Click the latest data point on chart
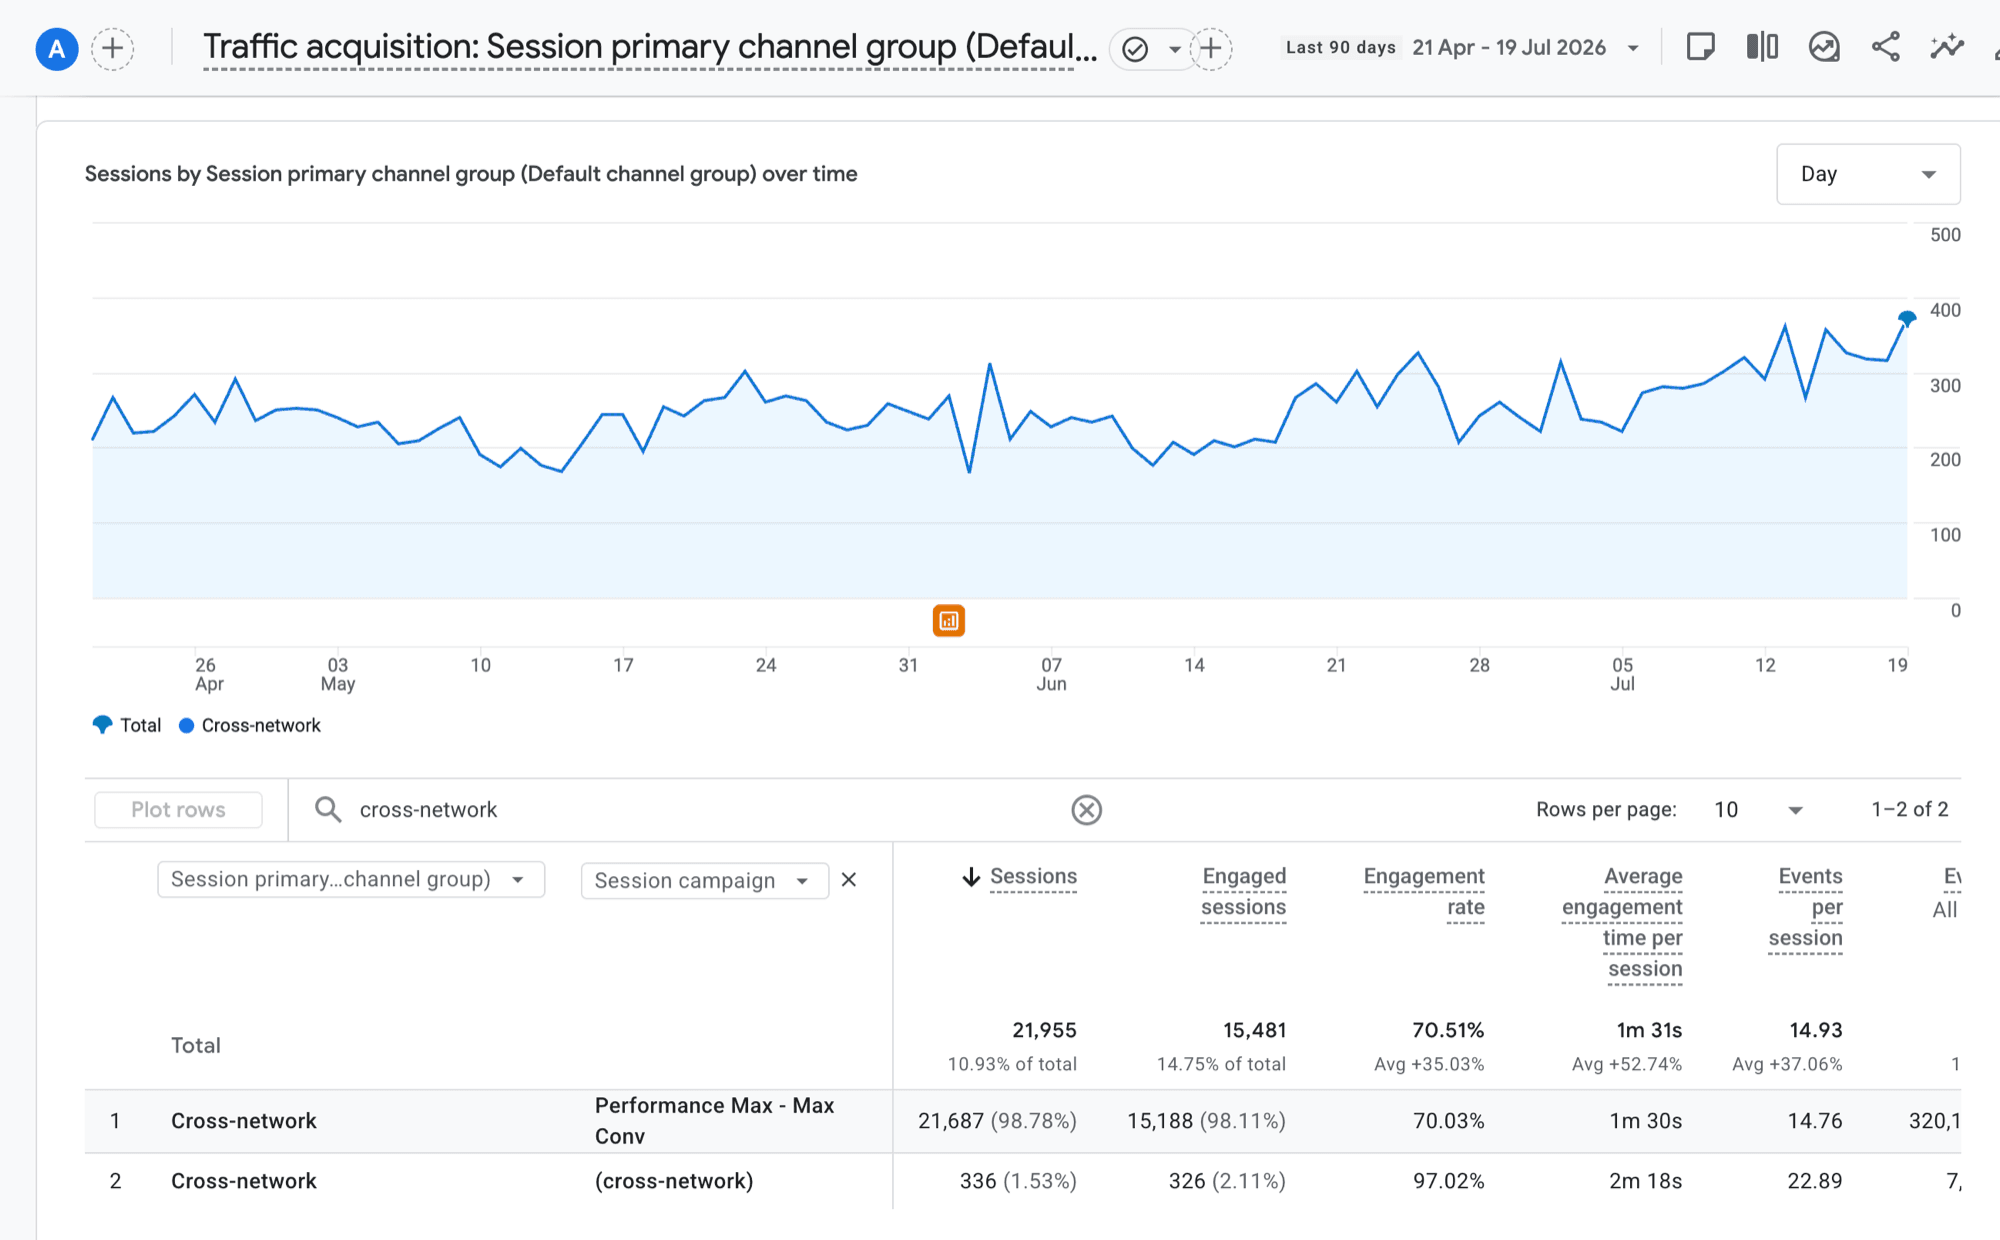 click(x=1907, y=319)
